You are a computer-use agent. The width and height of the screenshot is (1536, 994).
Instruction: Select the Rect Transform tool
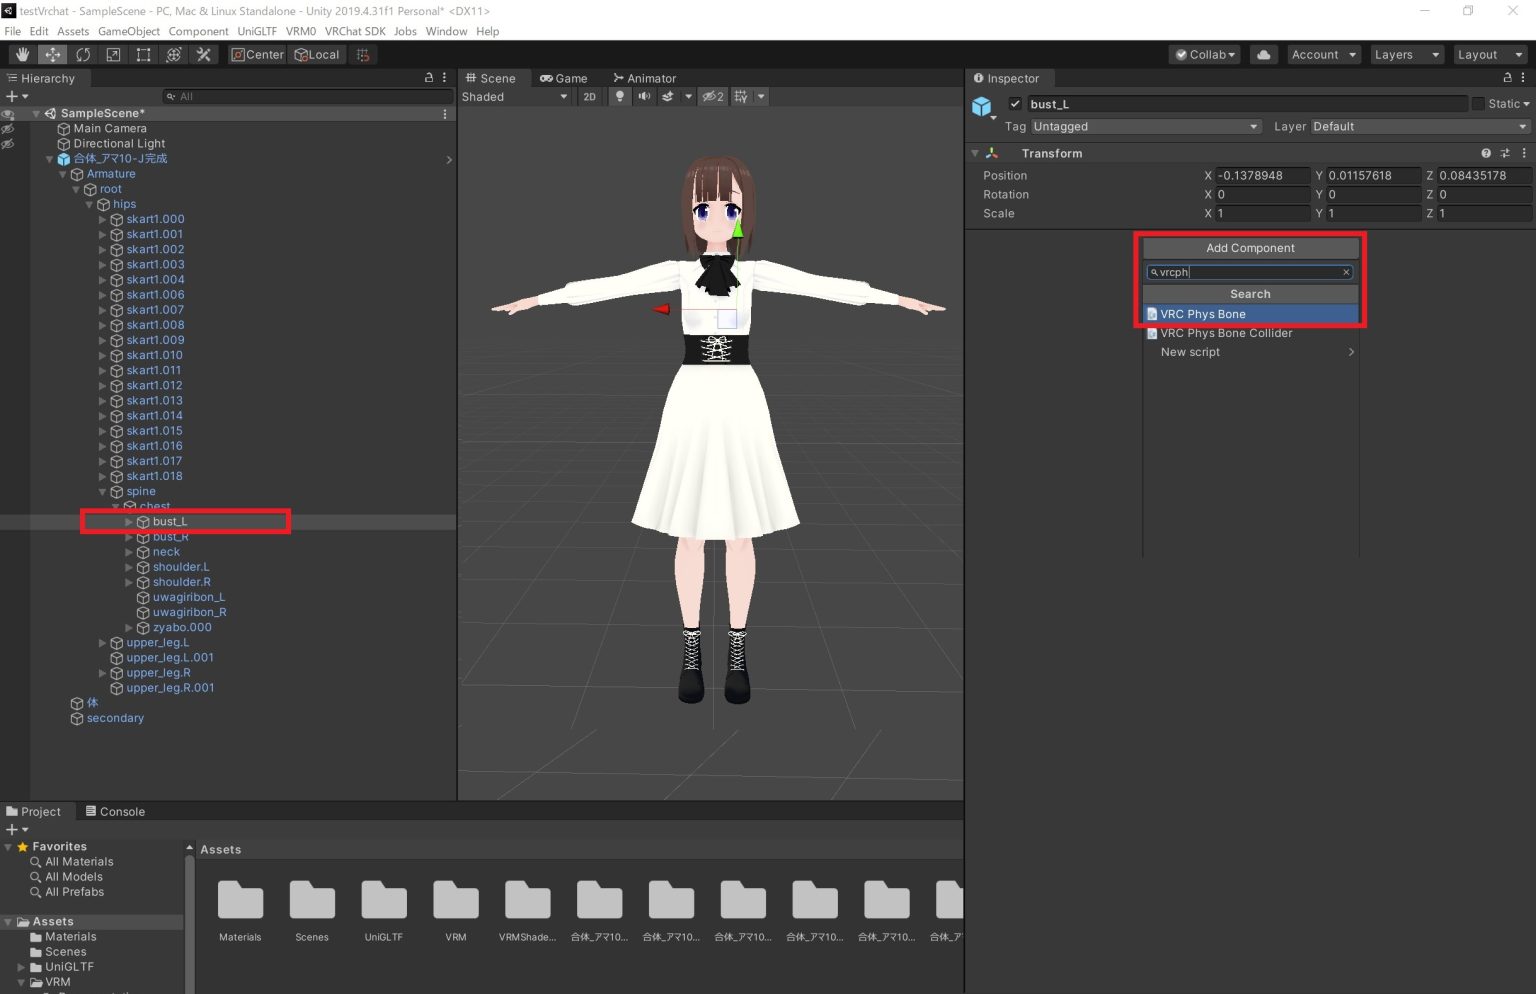coord(143,54)
